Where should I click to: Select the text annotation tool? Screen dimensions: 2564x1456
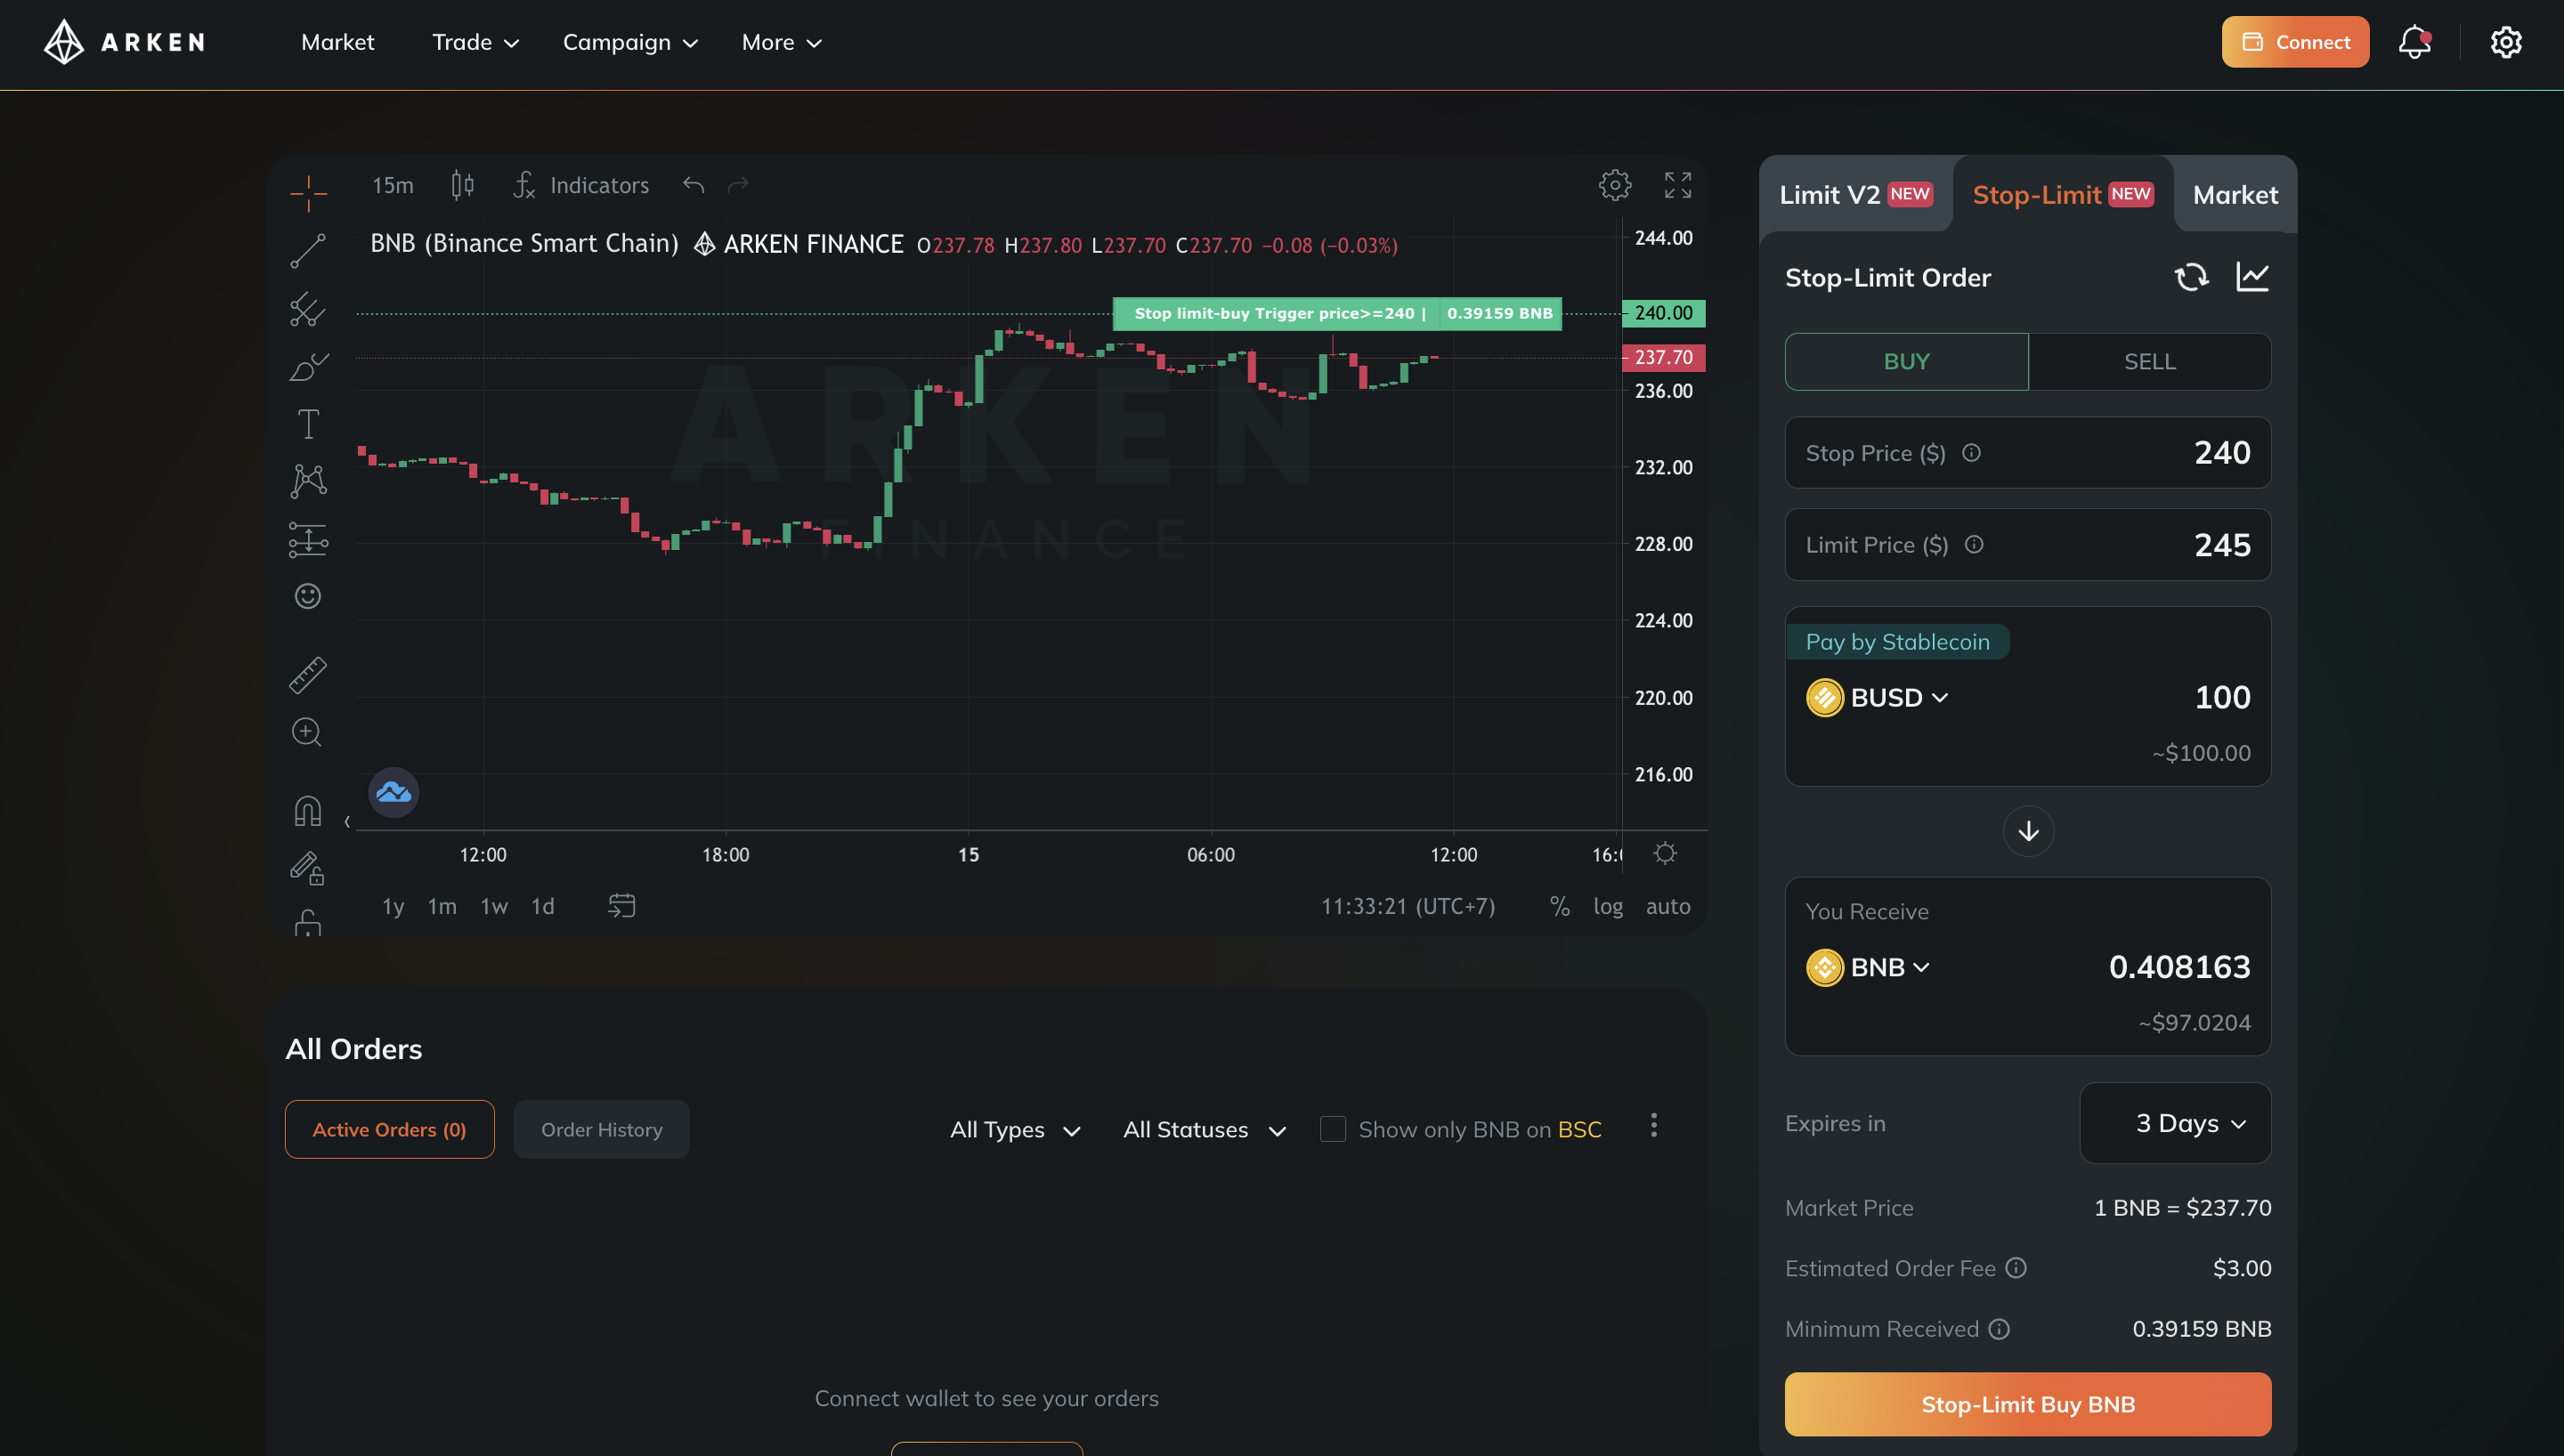tap(308, 424)
